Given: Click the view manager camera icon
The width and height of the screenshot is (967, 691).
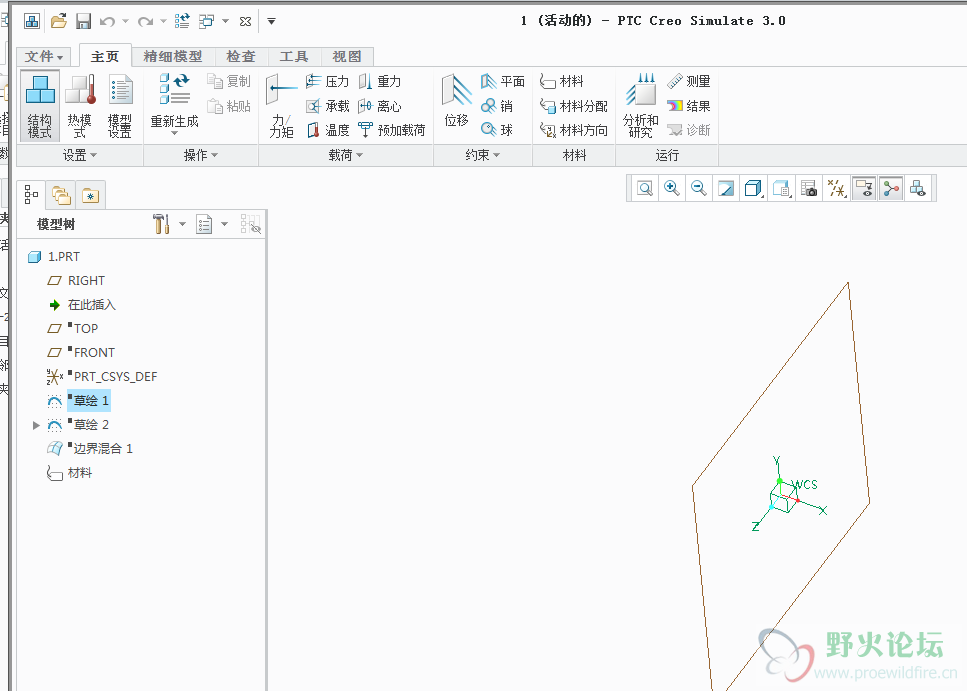Looking at the screenshot, I should coord(809,188).
